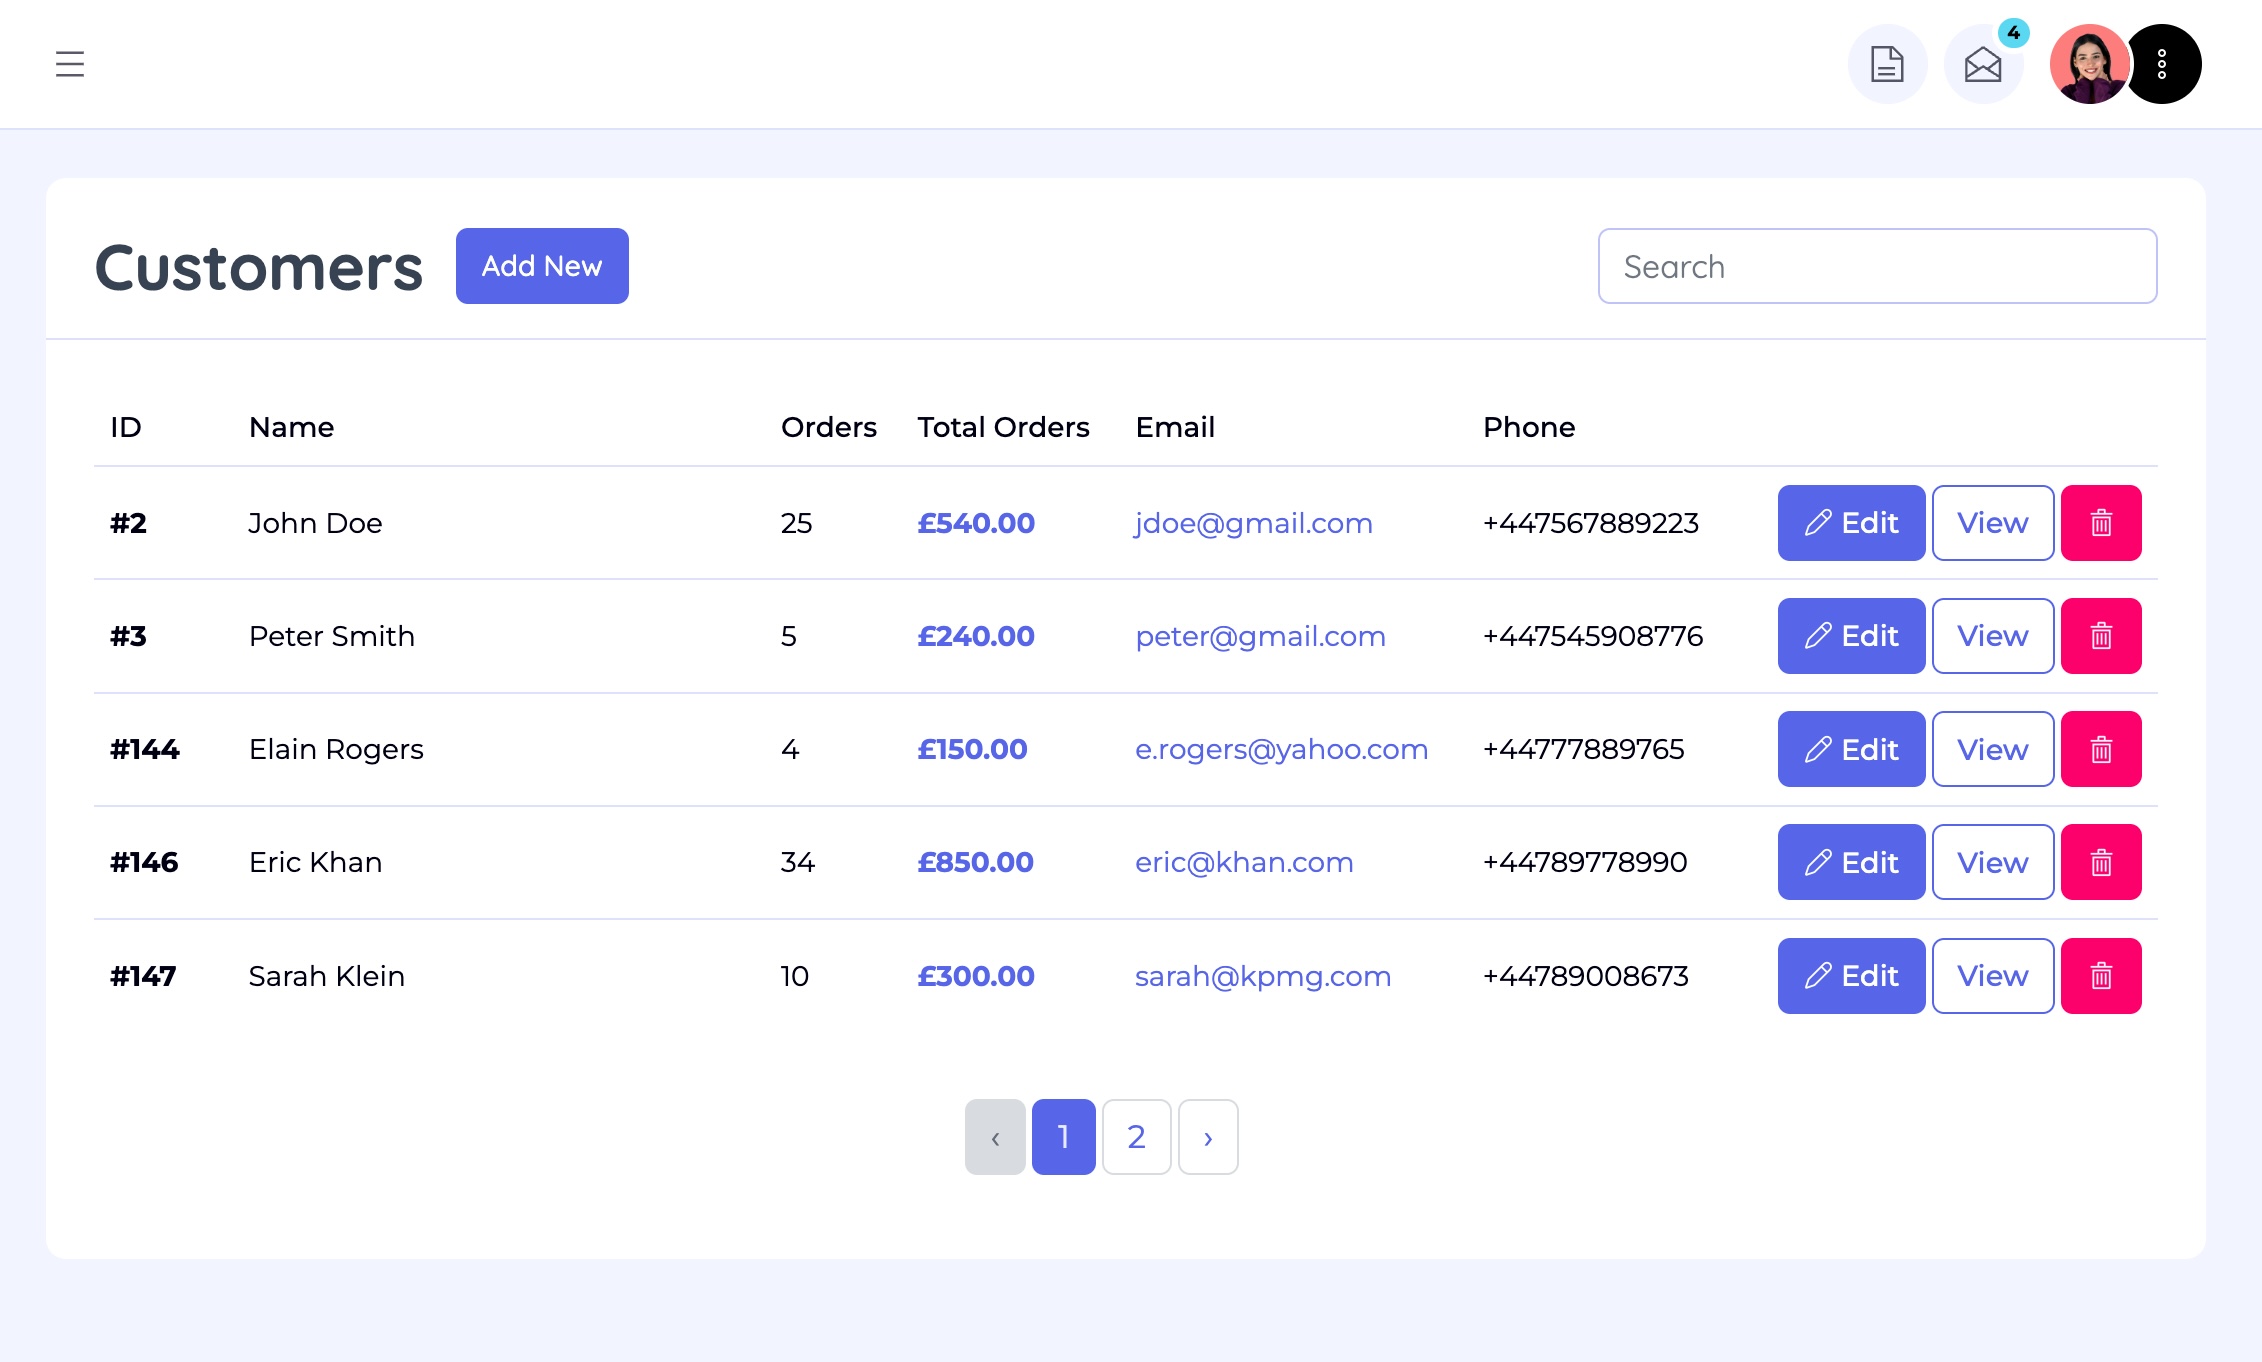Edit John Doe's record
Screen dimensions: 2262x1362
pos(1851,523)
